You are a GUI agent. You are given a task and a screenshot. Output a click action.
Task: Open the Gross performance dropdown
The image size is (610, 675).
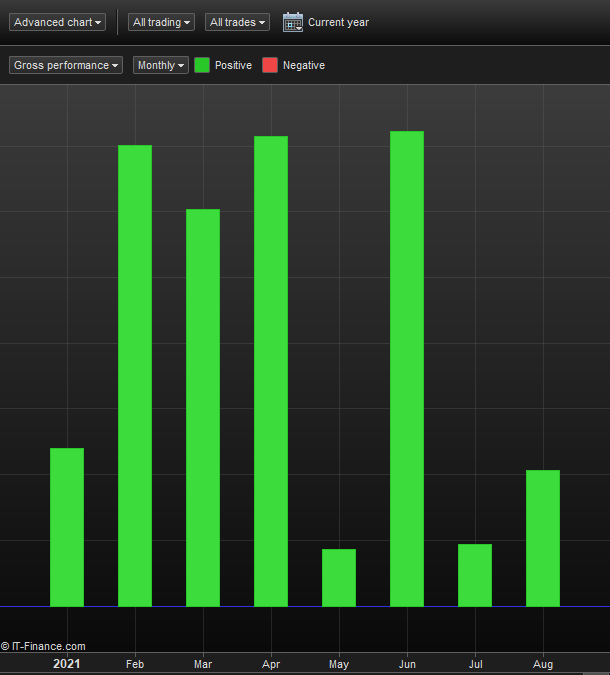pyautogui.click(x=66, y=65)
